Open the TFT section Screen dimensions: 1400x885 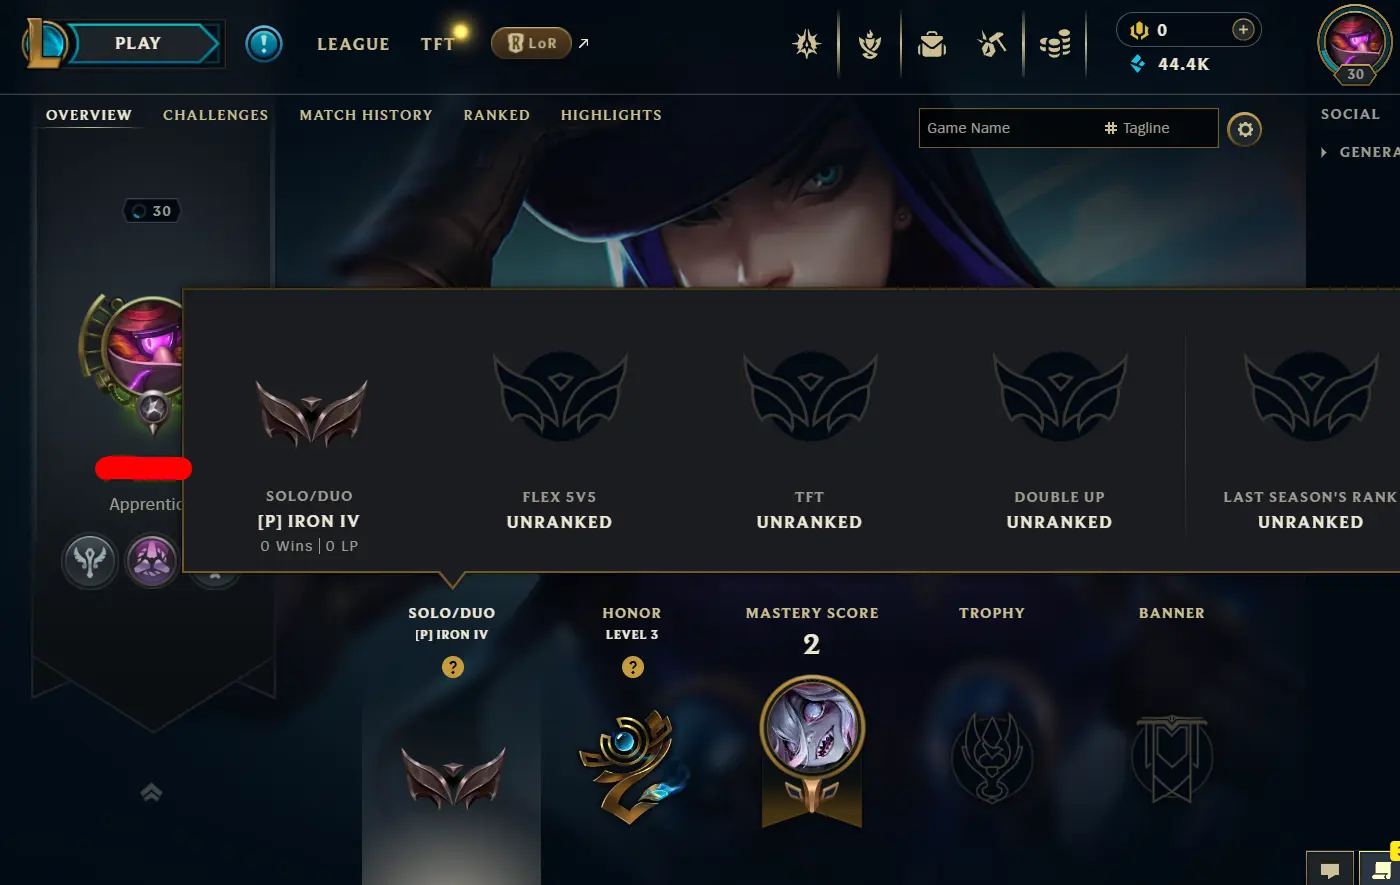click(437, 44)
